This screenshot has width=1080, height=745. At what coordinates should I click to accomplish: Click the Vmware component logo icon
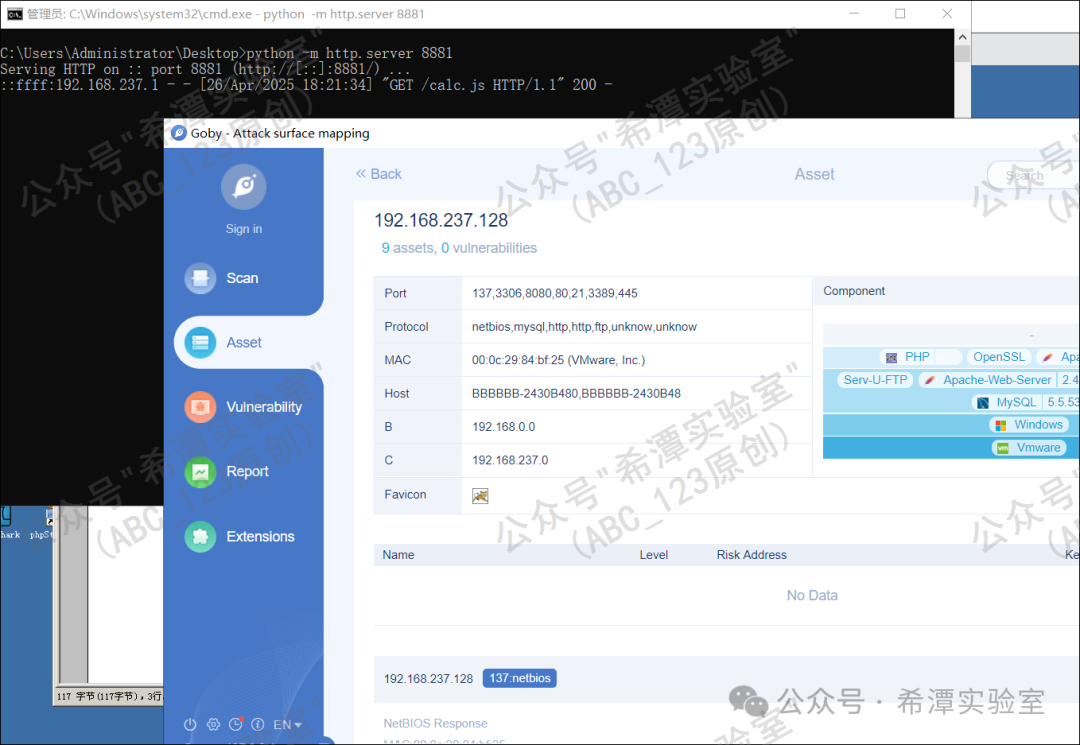pos(1003,448)
